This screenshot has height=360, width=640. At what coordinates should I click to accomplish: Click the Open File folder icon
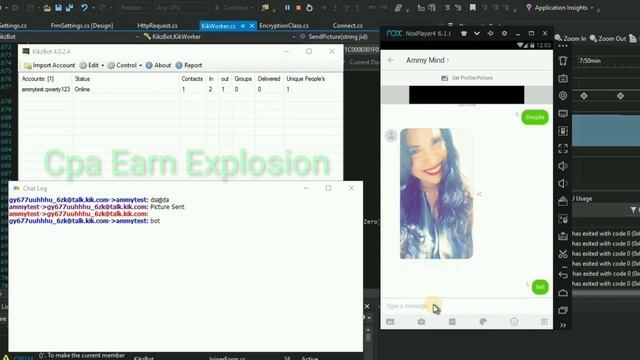click(x=47, y=8)
